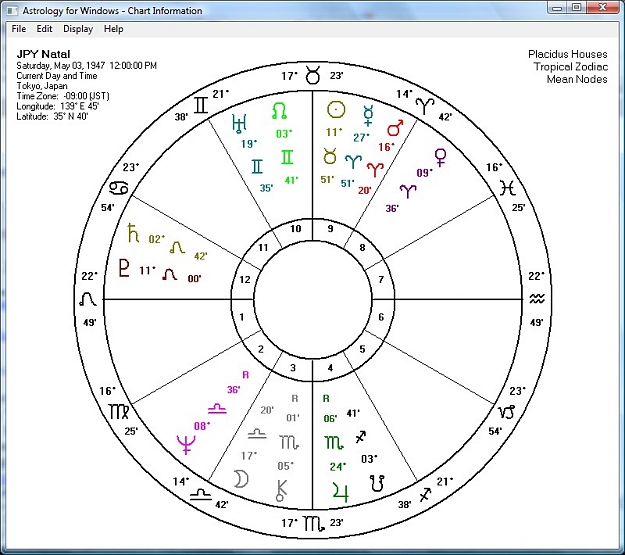Screen dimensions: 625x555
Task: Click the black Sagittarius glyph in house four
Action: [360, 437]
